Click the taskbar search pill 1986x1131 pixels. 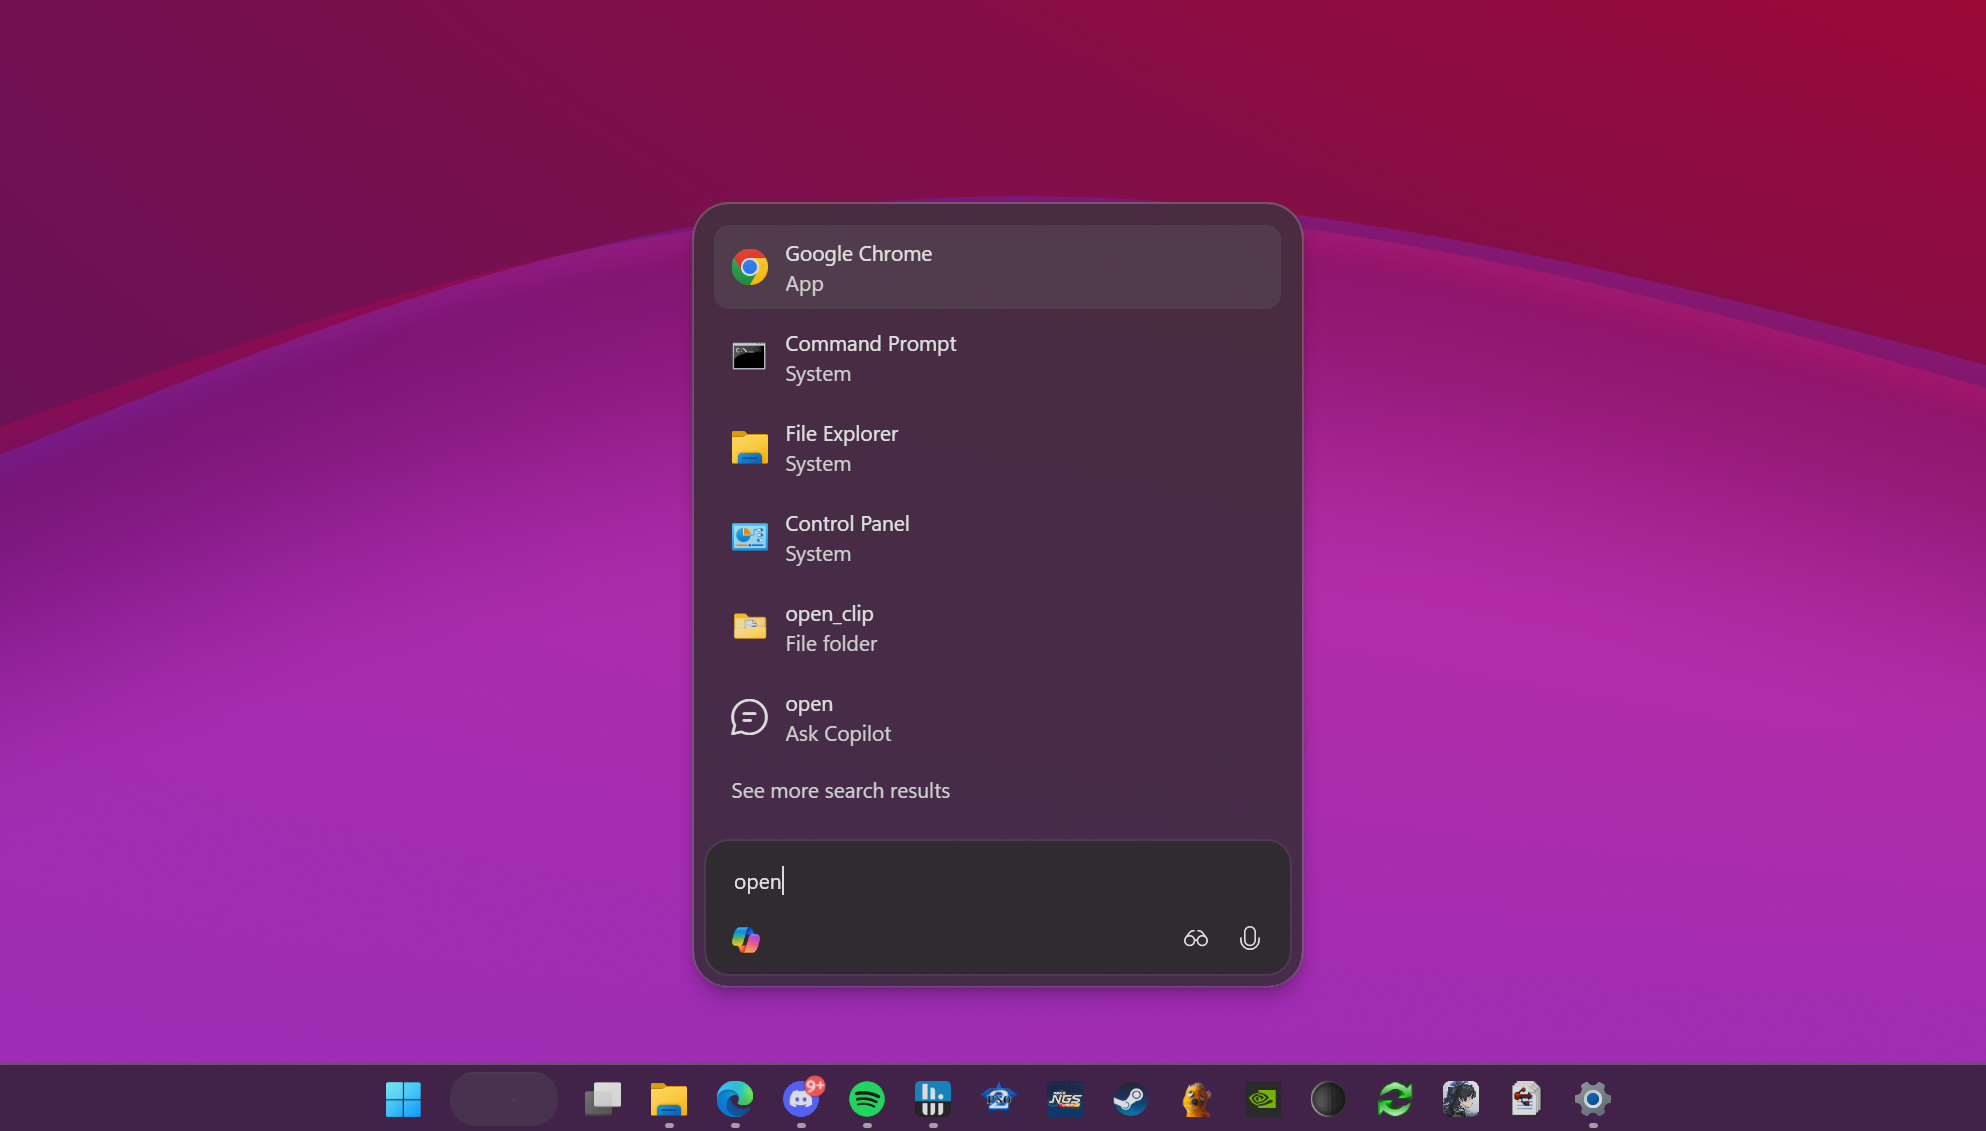504,1099
